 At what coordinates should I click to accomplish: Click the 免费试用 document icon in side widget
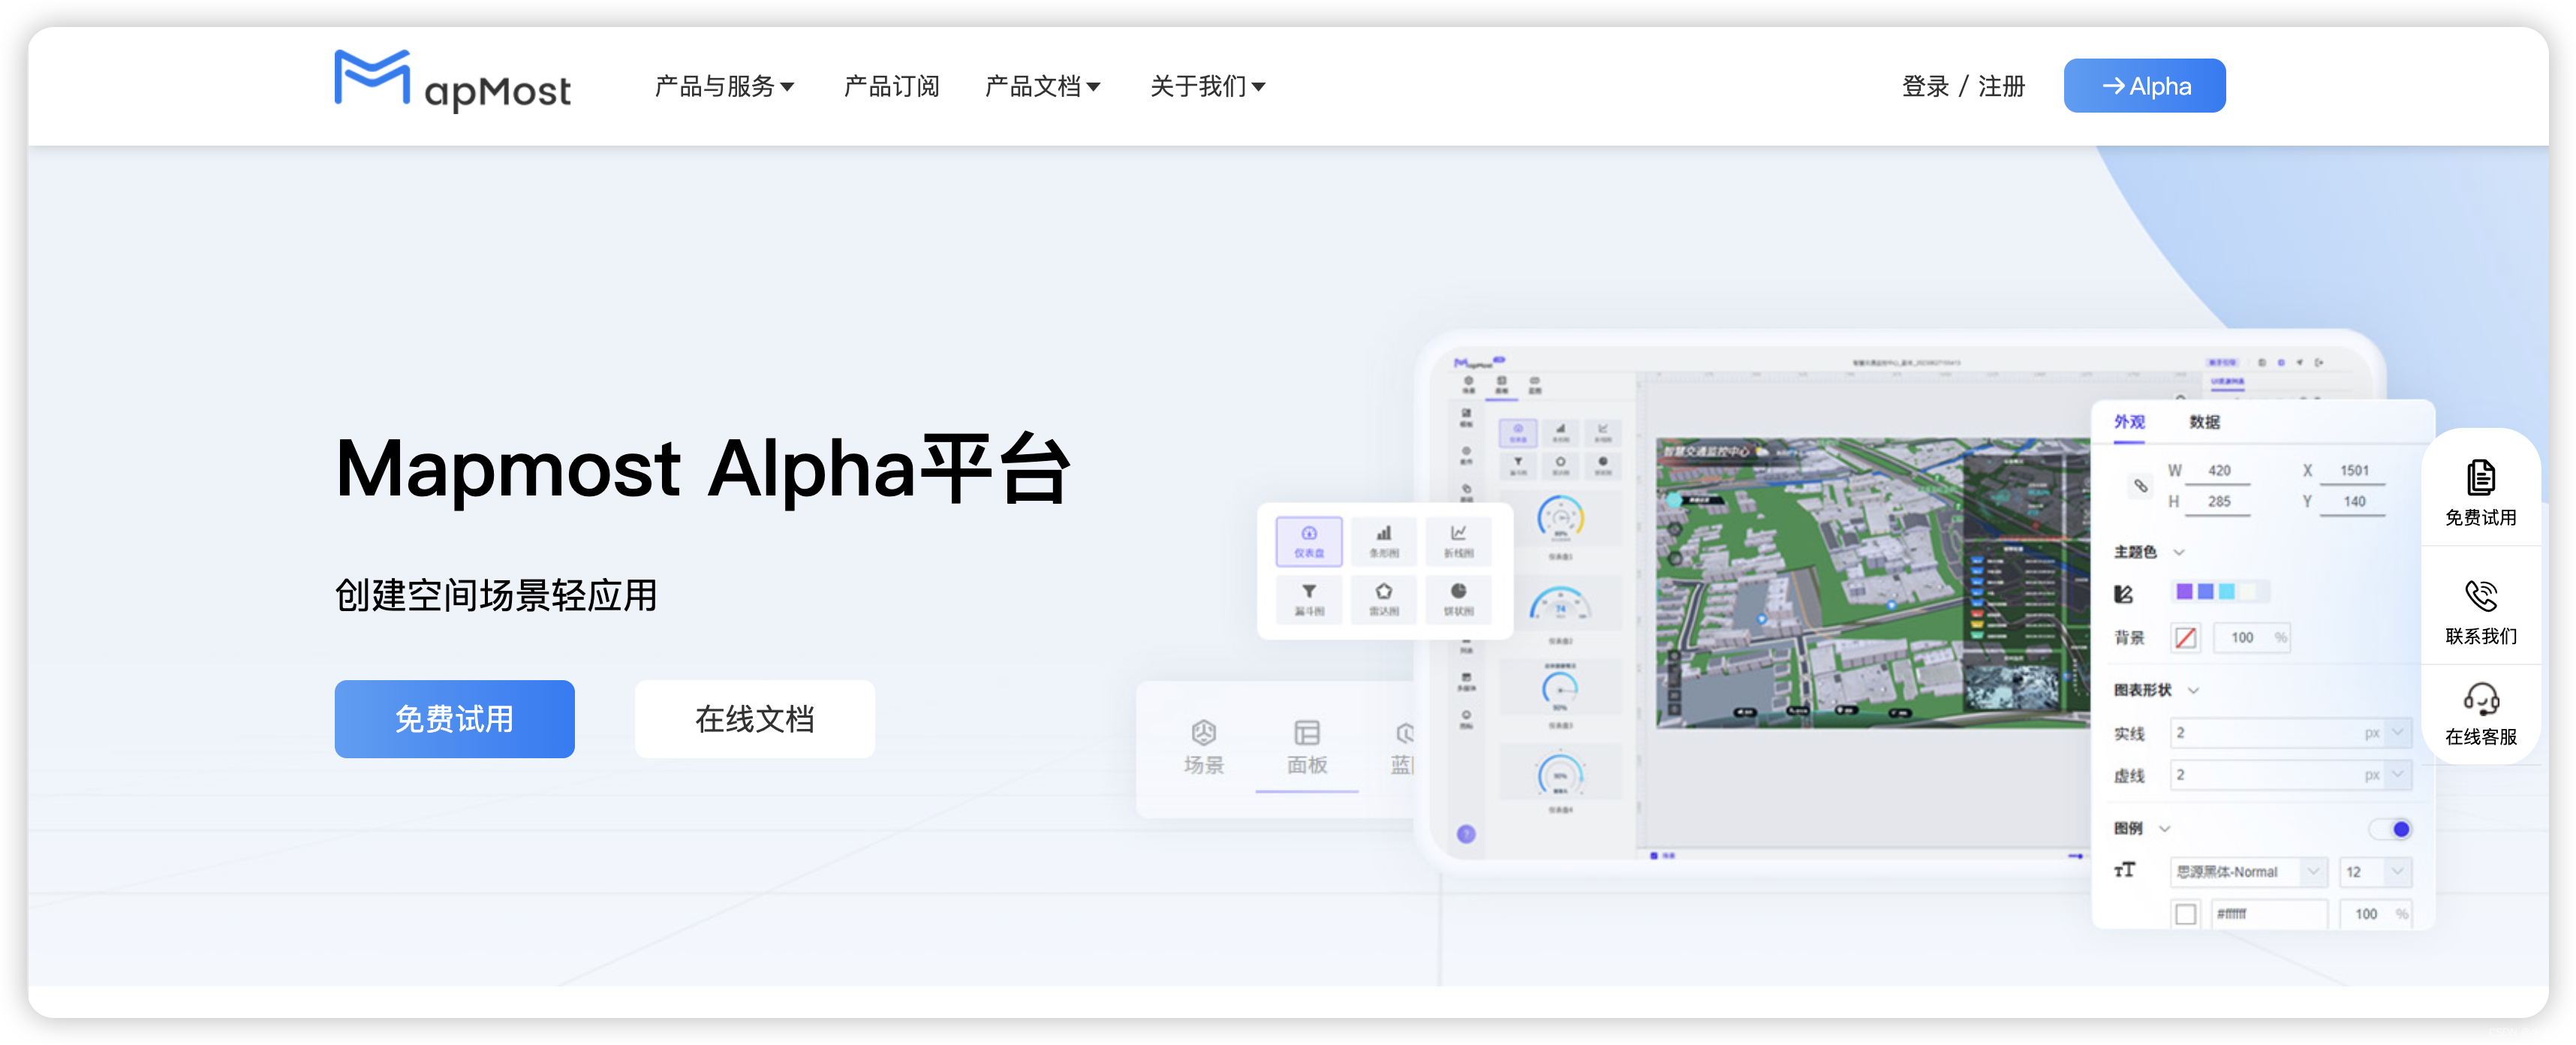coord(2480,478)
